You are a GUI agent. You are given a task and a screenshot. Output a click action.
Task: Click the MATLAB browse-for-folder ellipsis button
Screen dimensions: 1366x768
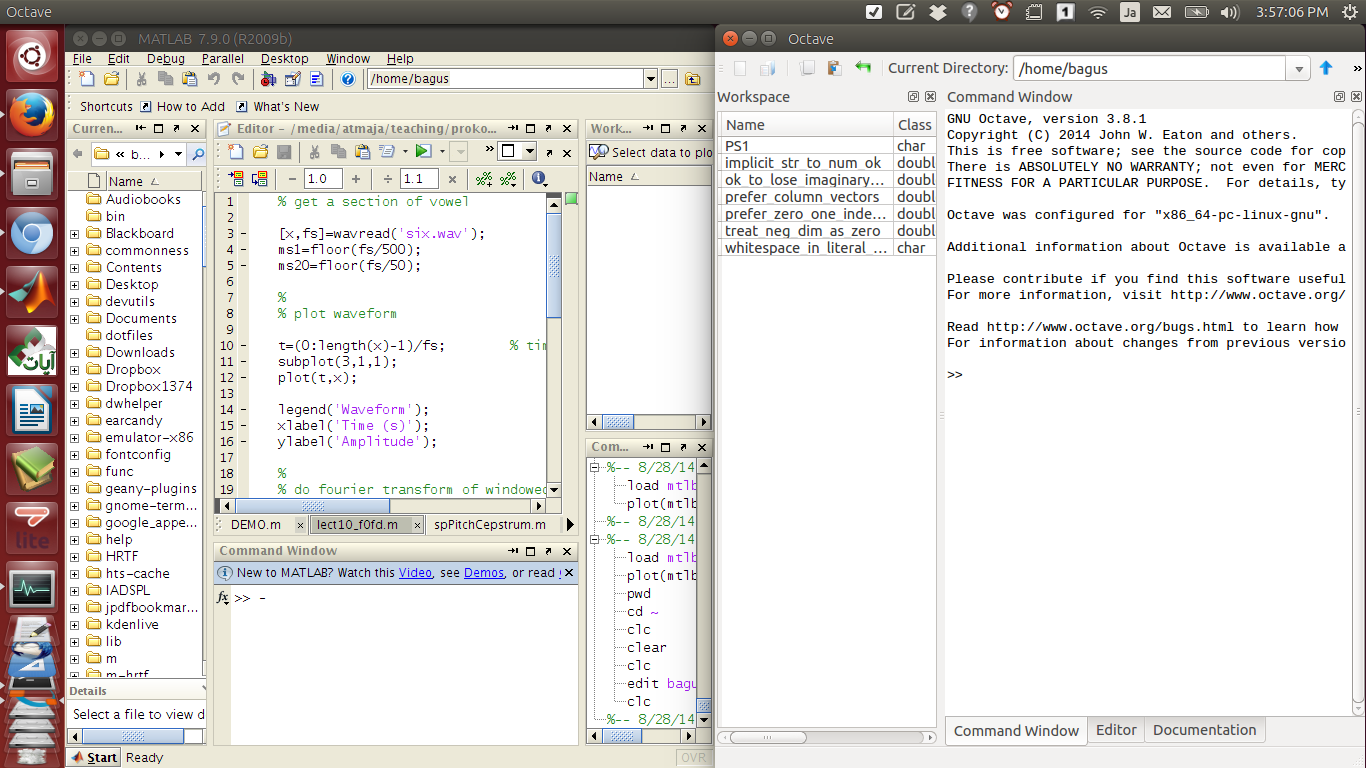point(670,80)
